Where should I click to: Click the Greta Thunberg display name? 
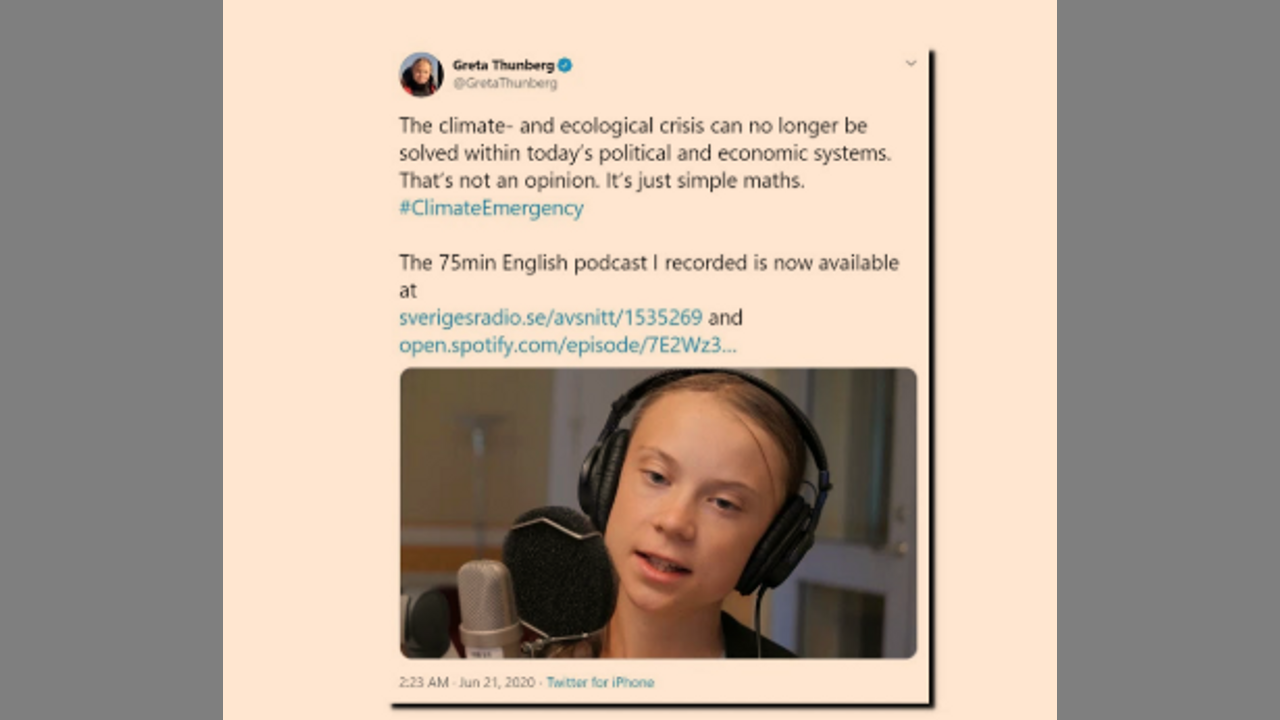point(503,65)
